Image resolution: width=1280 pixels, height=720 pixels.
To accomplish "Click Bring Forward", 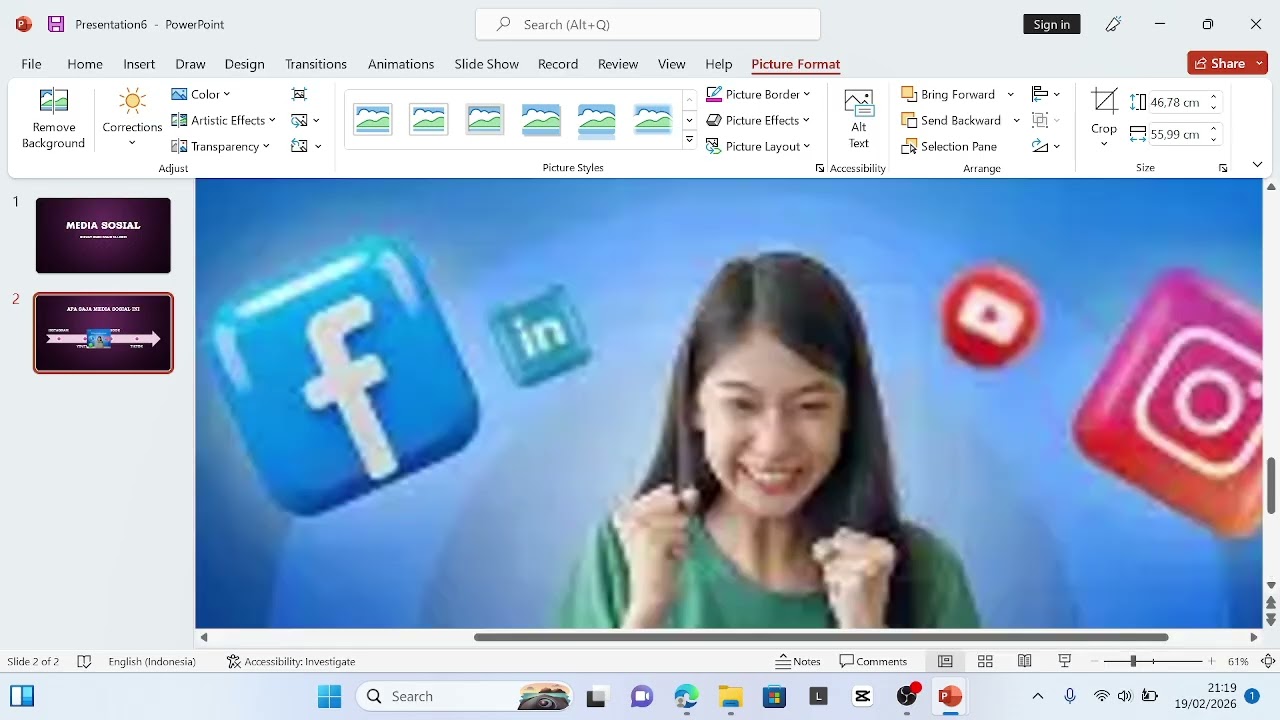I will [x=949, y=94].
